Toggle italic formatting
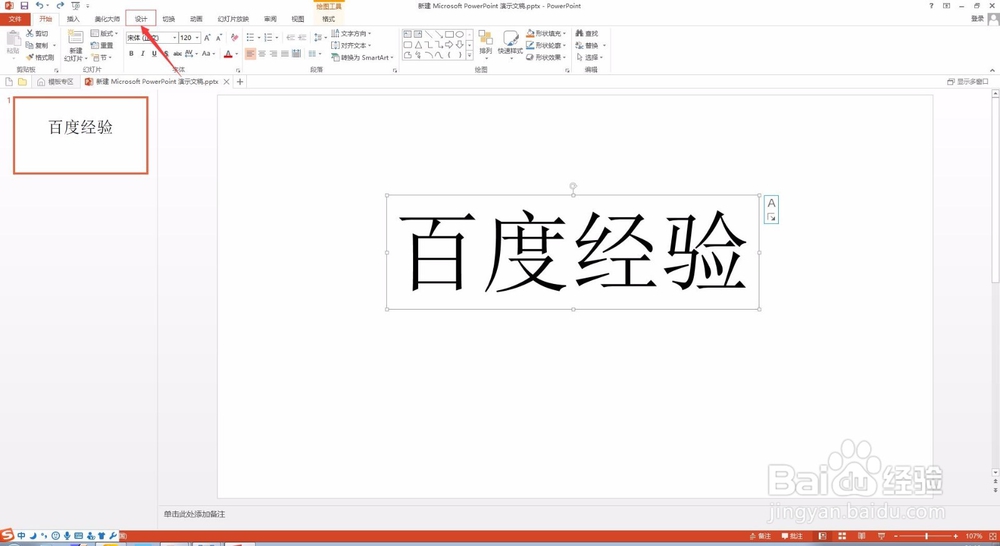Viewport: 1000px width, 546px height. (143, 54)
